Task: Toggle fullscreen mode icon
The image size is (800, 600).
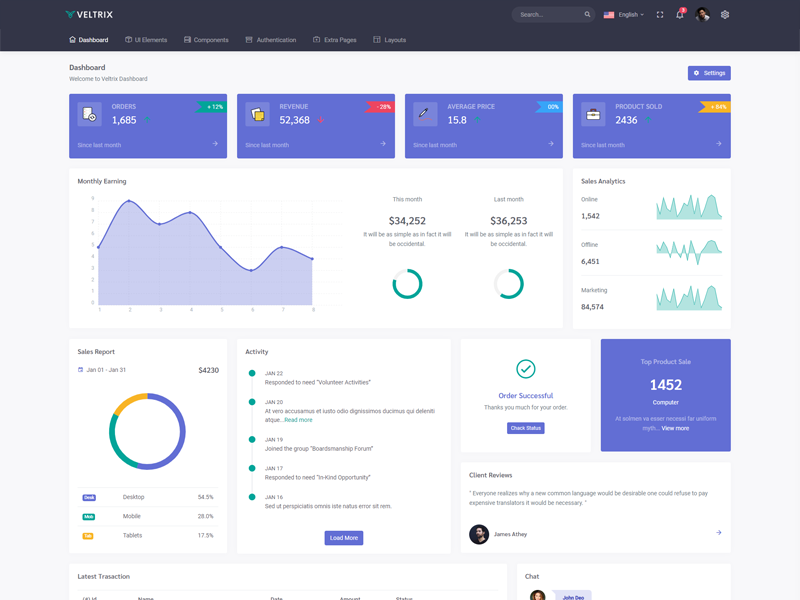Action: [x=659, y=15]
